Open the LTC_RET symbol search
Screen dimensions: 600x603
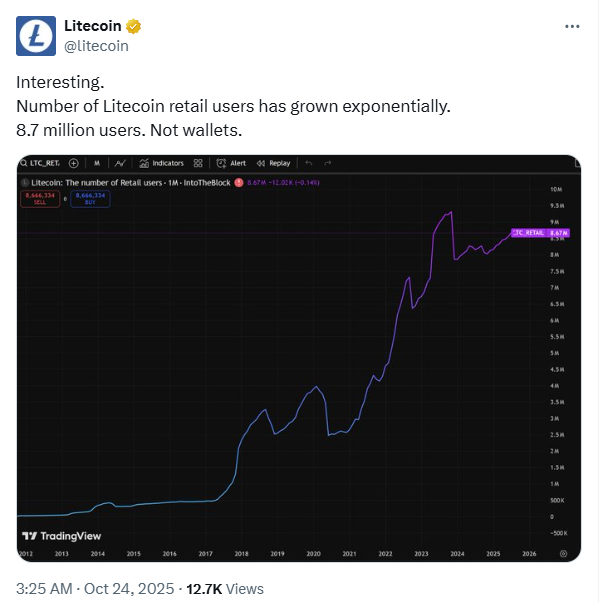[x=41, y=163]
